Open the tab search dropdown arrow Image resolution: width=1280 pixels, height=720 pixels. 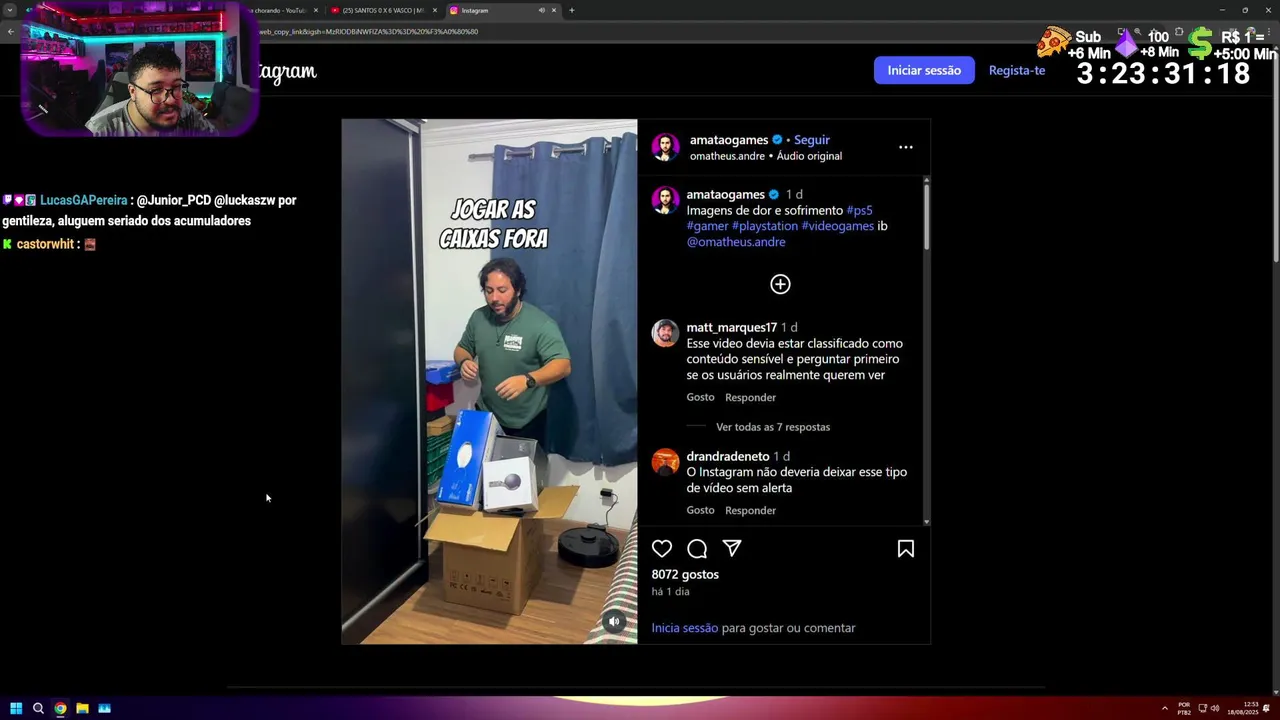click(10, 10)
